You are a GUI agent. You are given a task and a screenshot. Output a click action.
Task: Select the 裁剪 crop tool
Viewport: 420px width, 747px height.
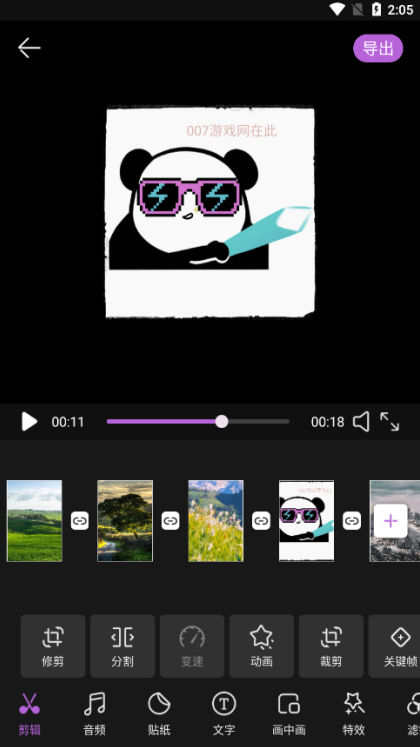coord(331,646)
